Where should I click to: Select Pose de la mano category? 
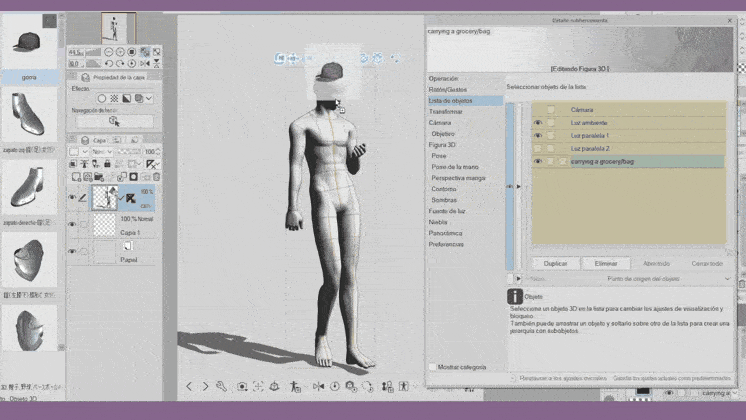[455, 167]
